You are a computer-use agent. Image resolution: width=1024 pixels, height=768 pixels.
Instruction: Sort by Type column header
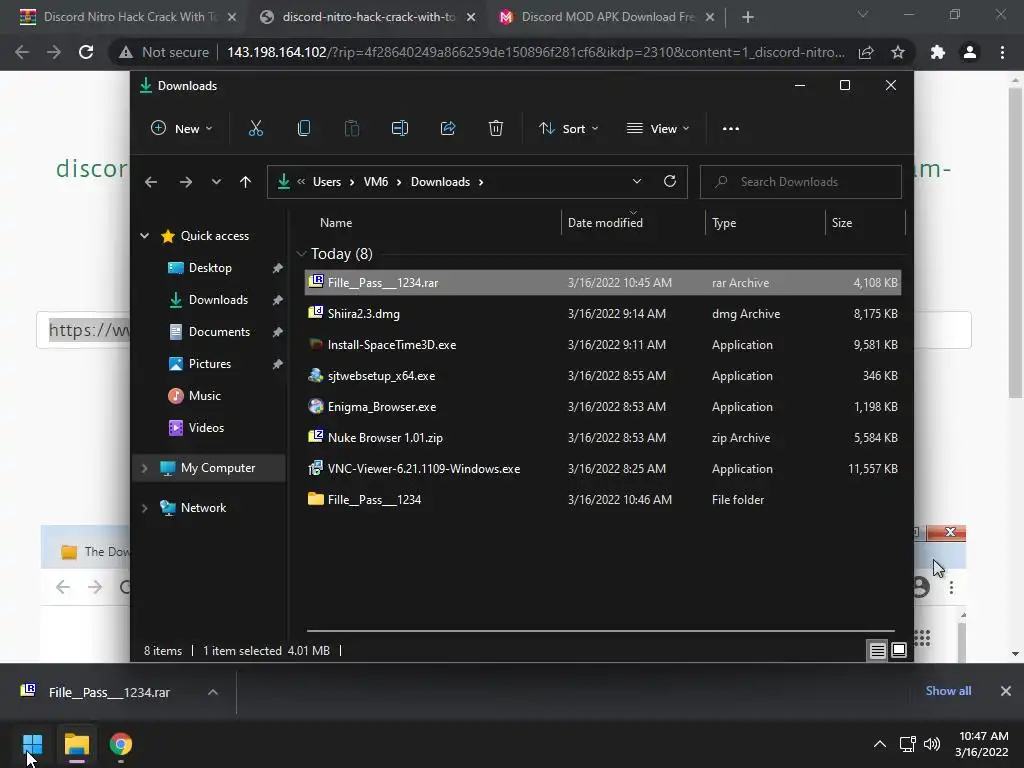(724, 223)
